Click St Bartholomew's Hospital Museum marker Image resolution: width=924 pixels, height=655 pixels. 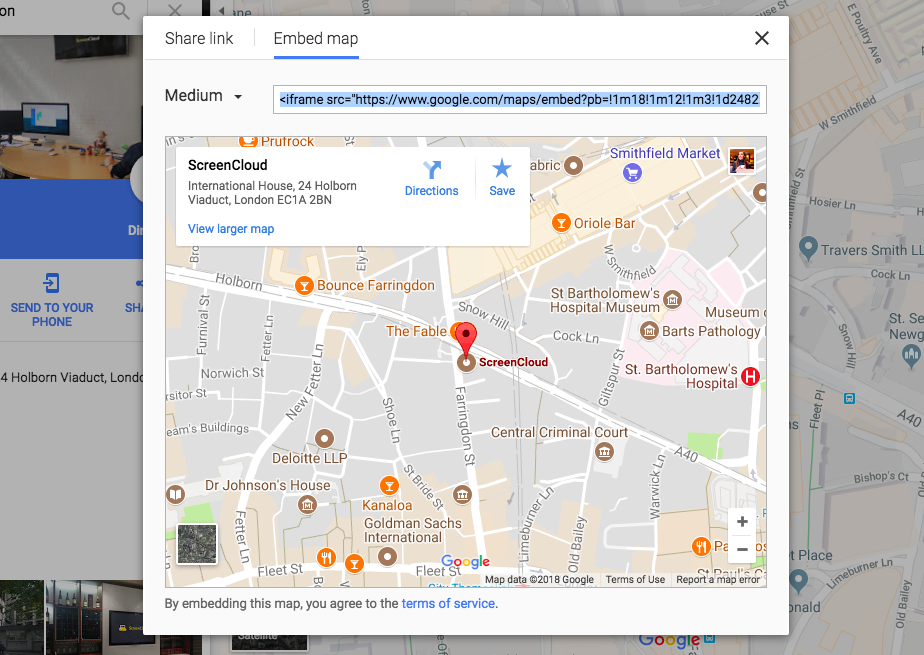pyautogui.click(x=672, y=300)
